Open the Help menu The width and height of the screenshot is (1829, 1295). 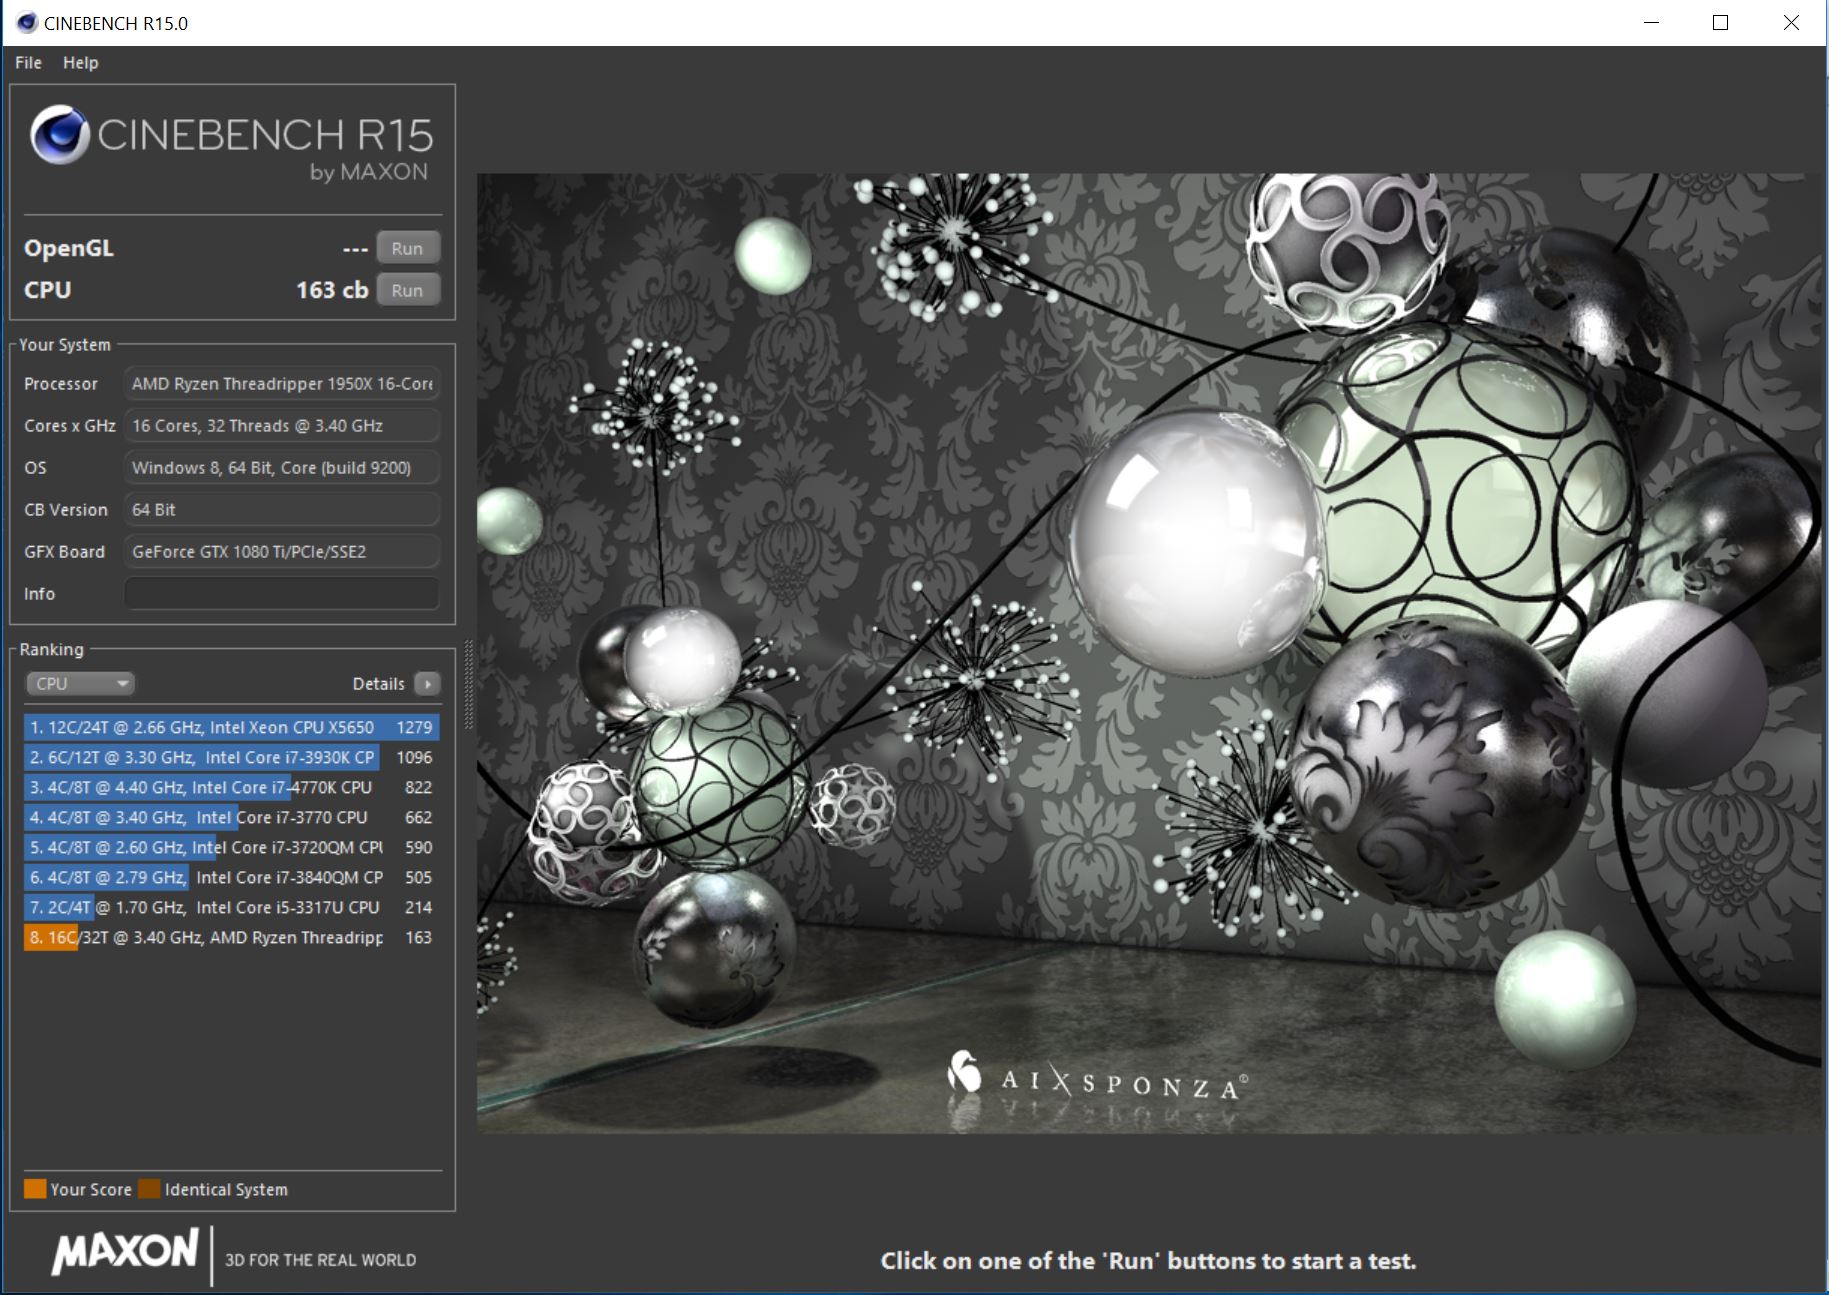pos(80,62)
